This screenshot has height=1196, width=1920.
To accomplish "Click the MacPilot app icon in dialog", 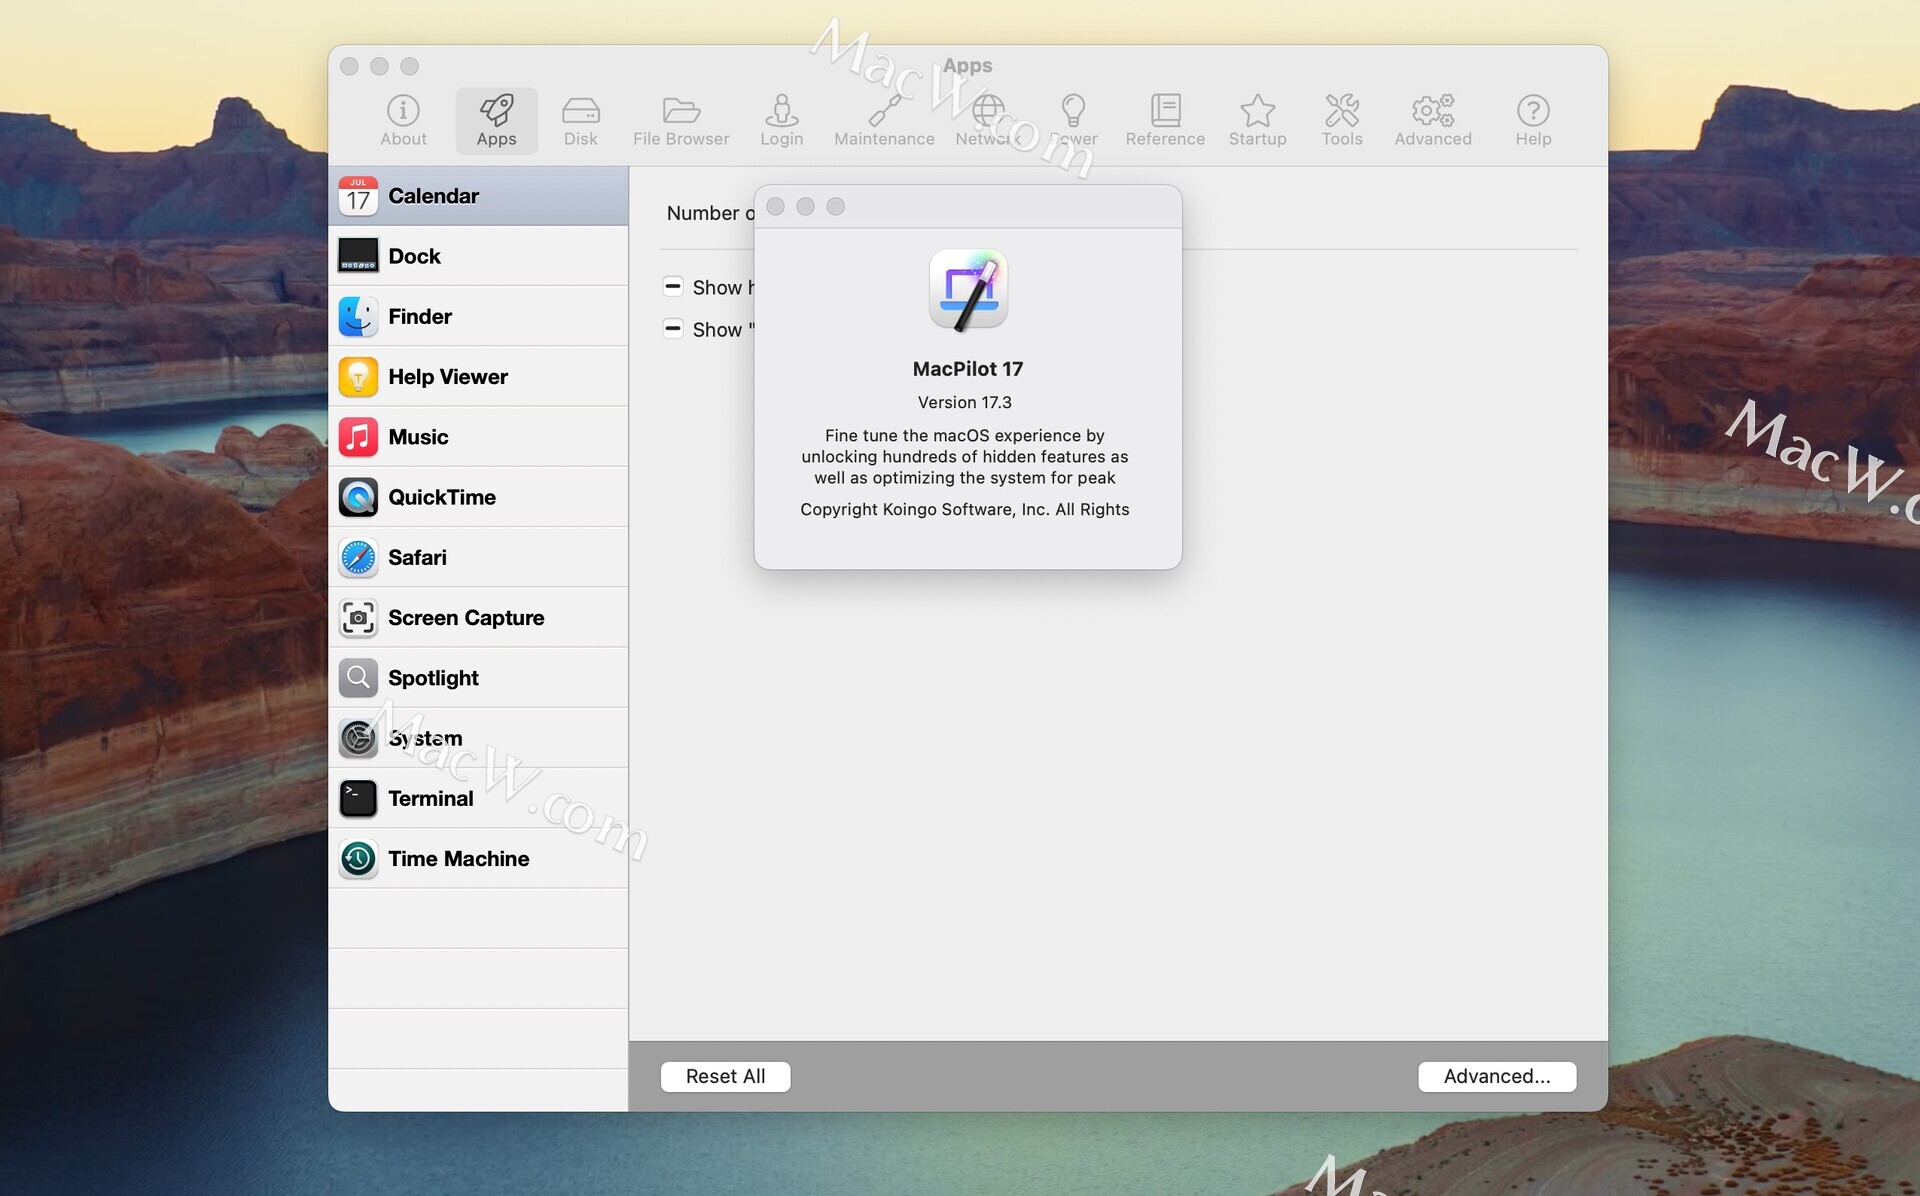I will point(967,290).
